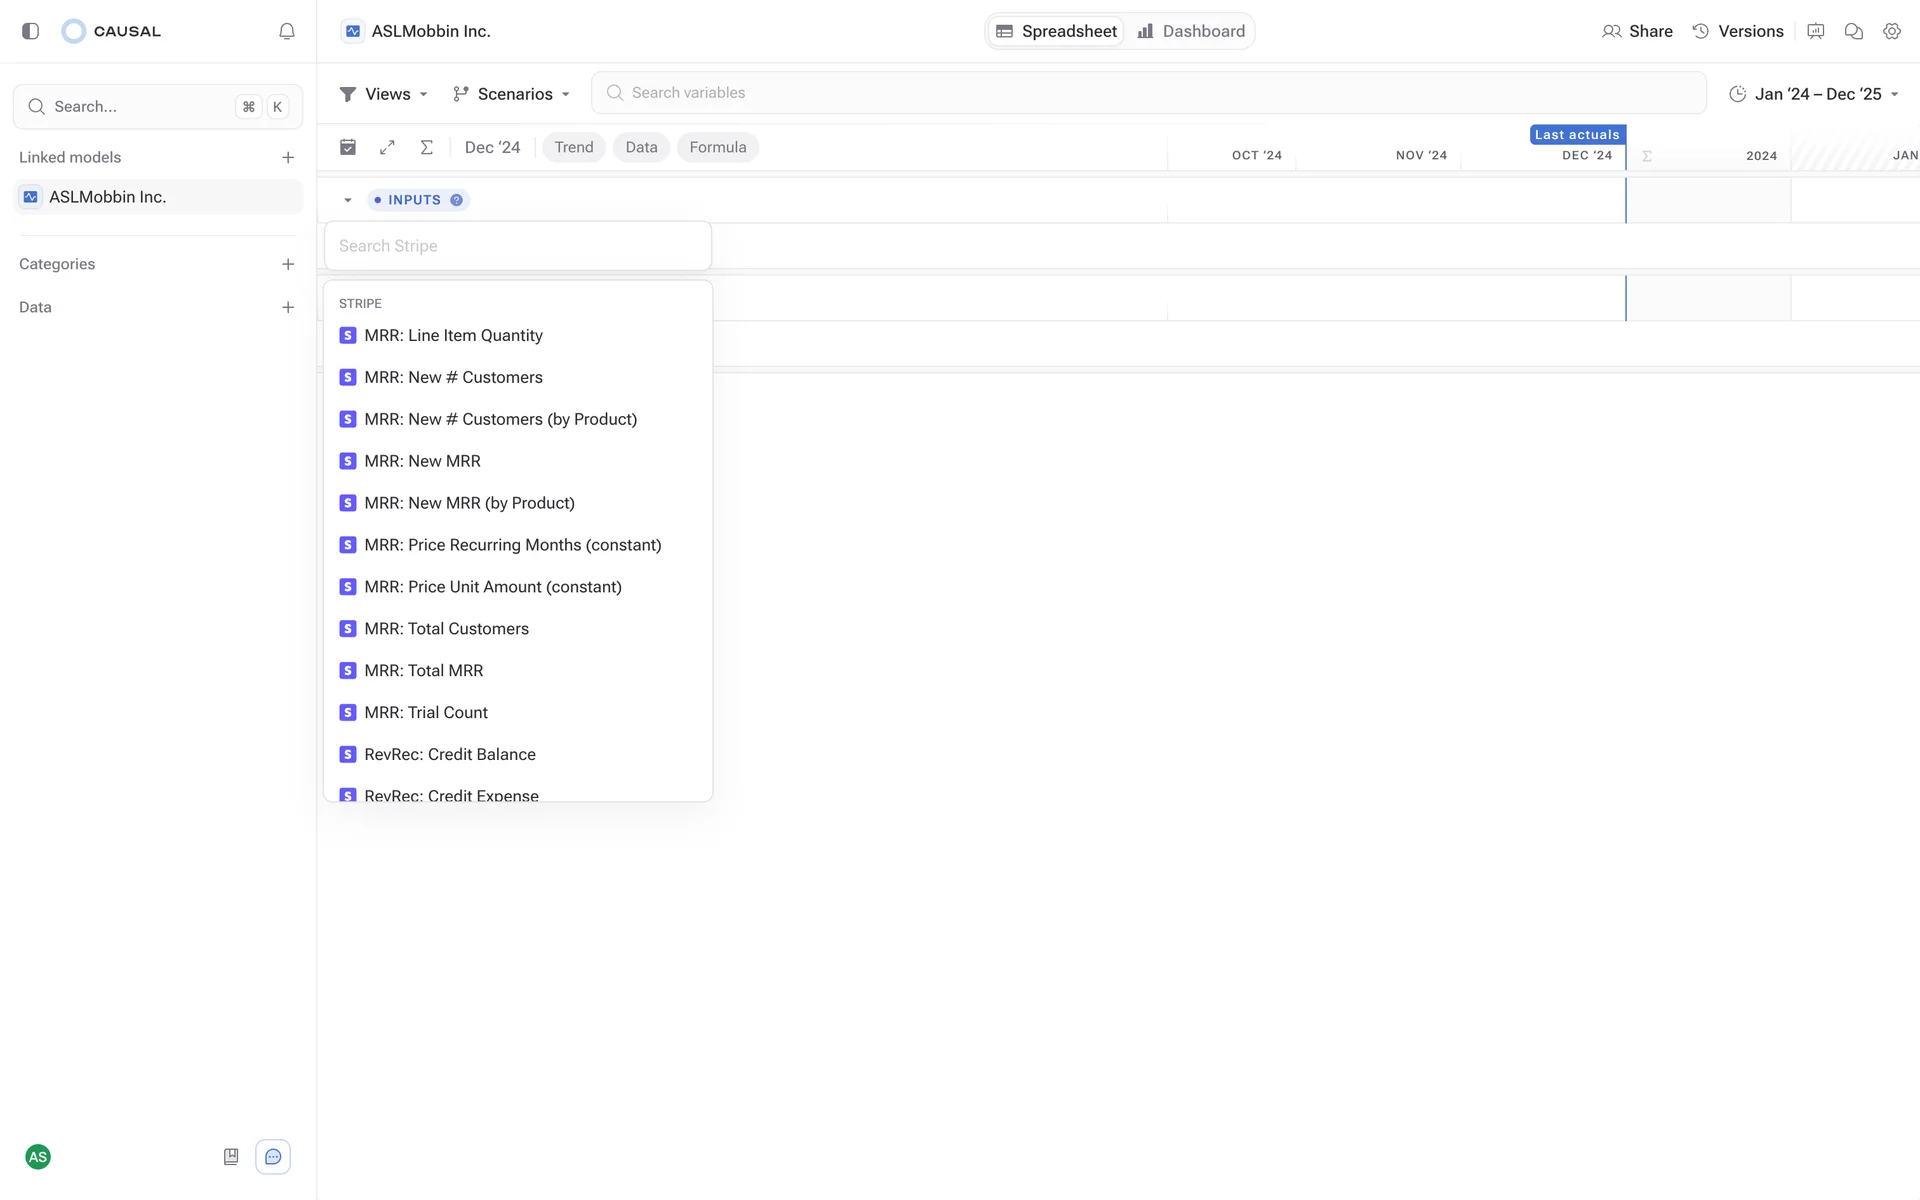The image size is (1920, 1200).
Task: Open the settings gear icon
Action: click(x=1891, y=31)
